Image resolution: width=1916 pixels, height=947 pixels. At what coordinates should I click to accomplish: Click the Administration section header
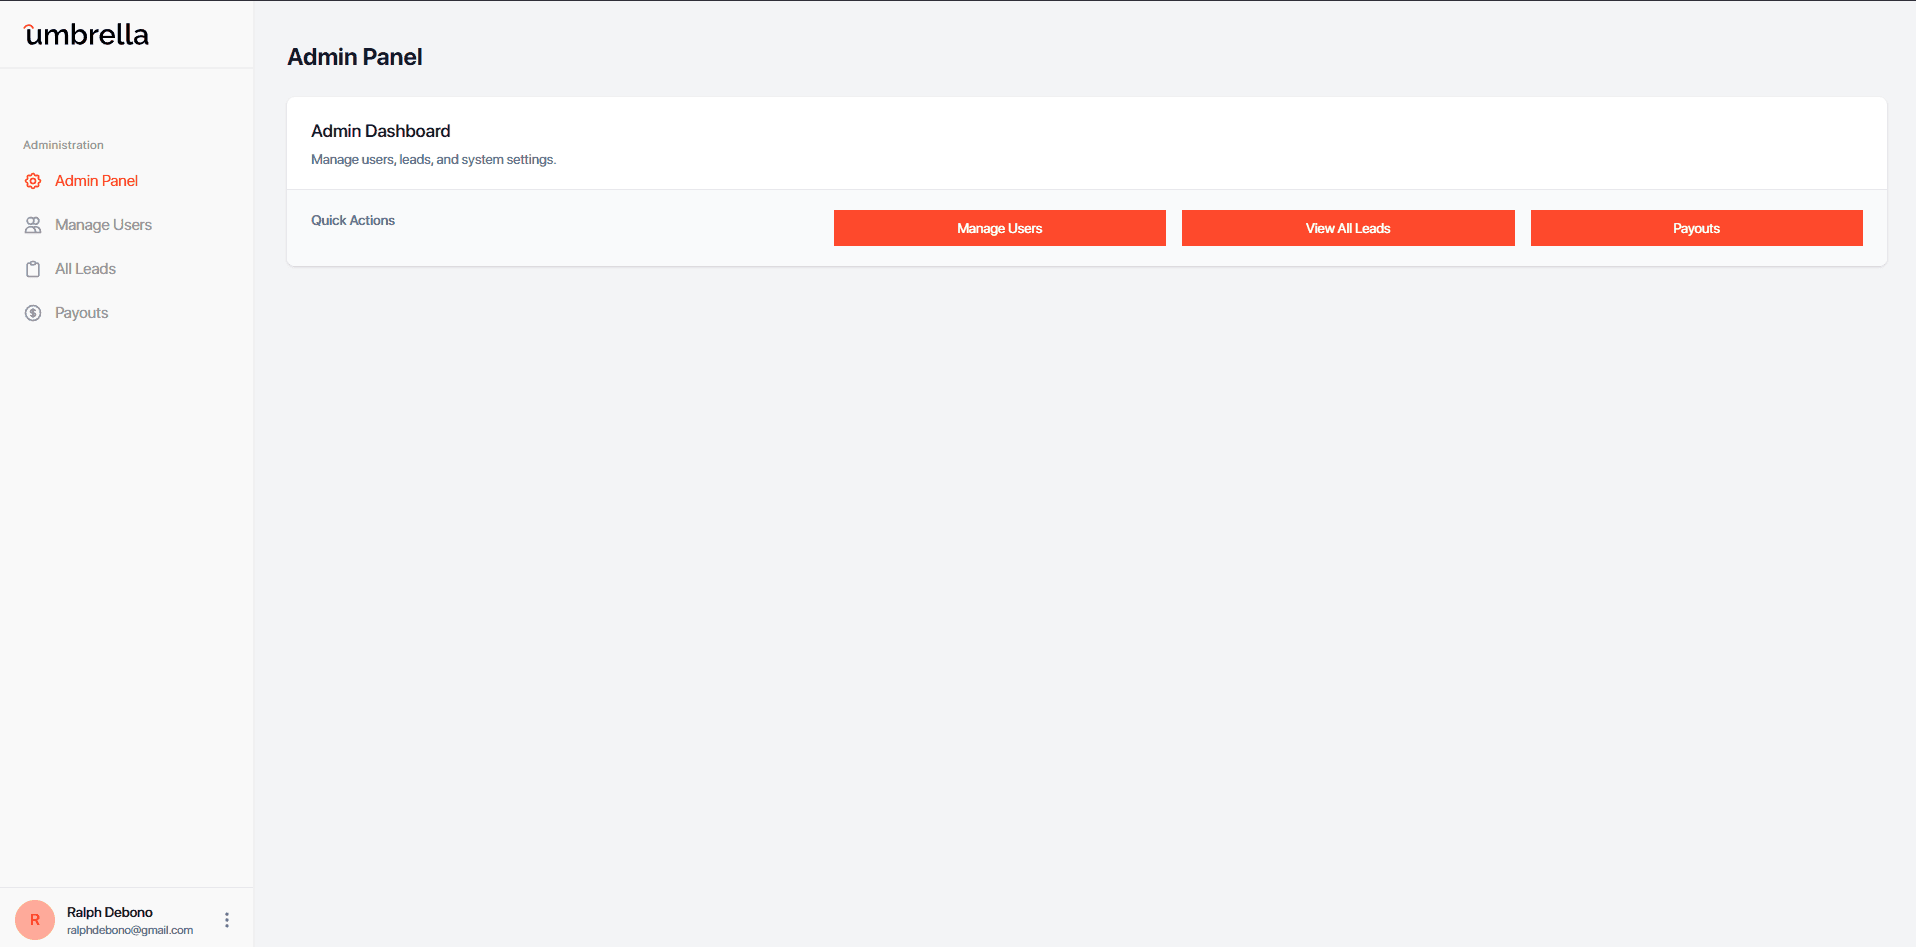click(62, 144)
